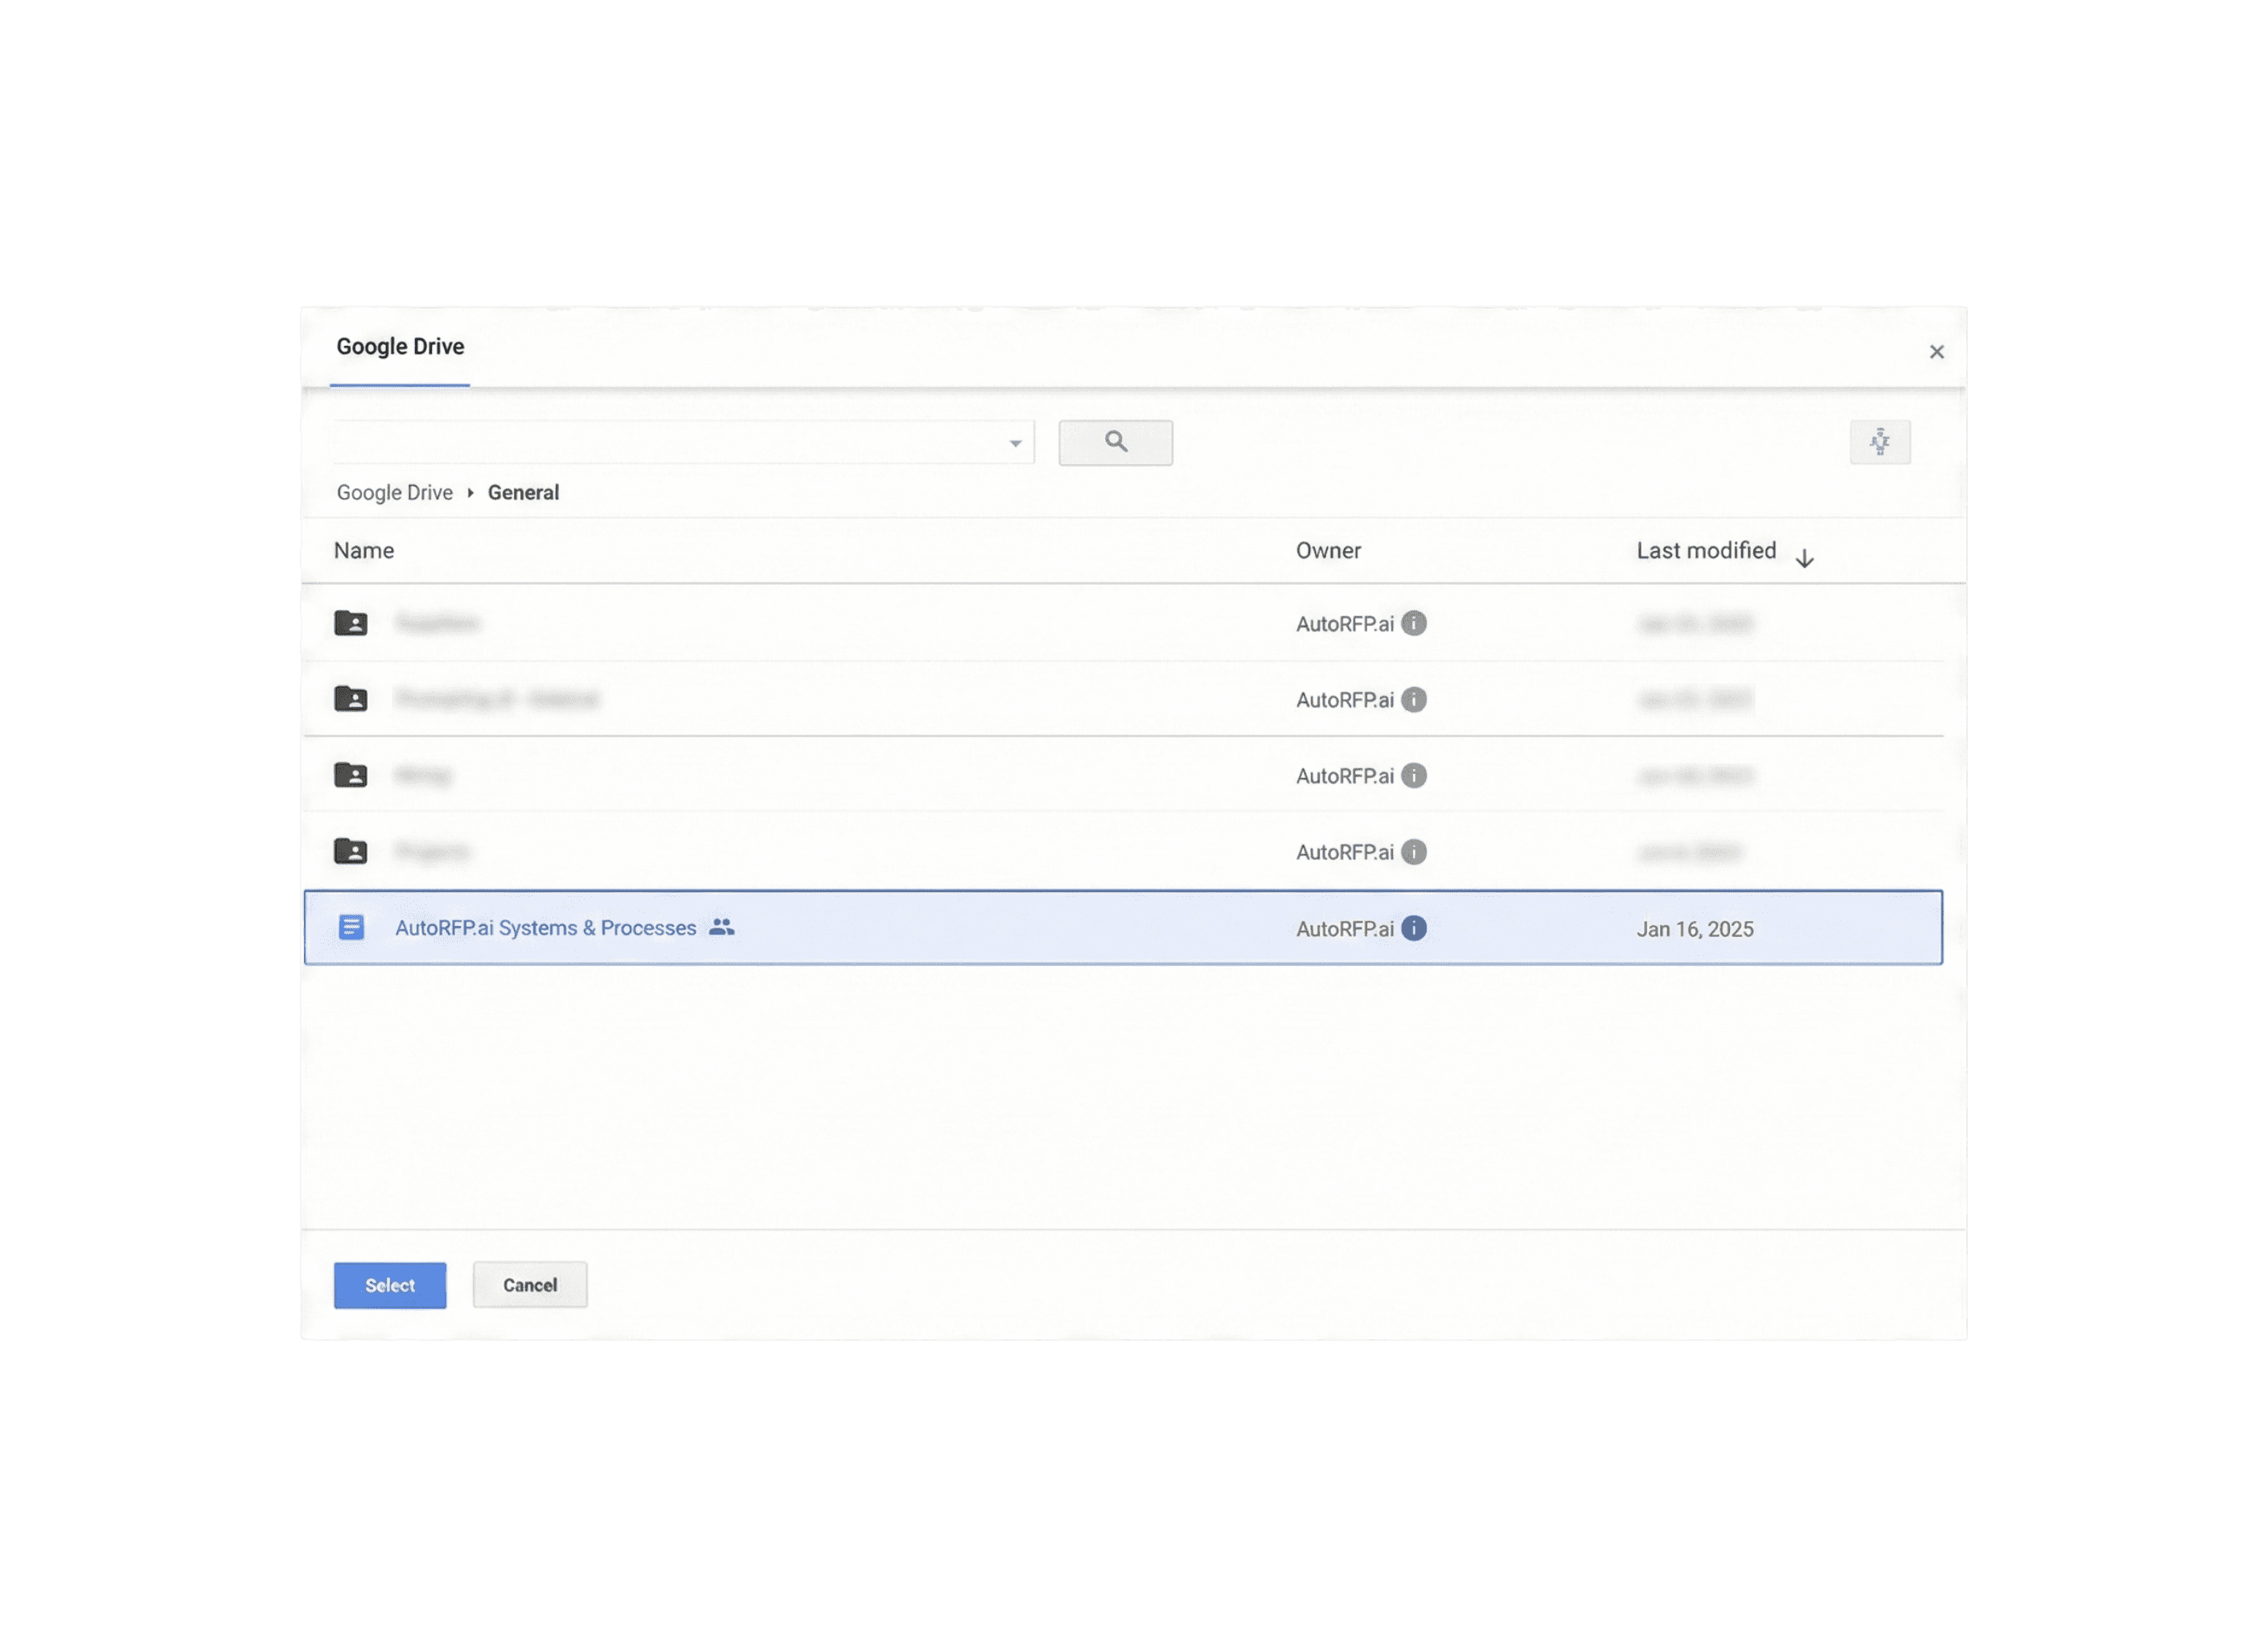
Task: Click the magnifying glass search button
Action: tap(1115, 442)
